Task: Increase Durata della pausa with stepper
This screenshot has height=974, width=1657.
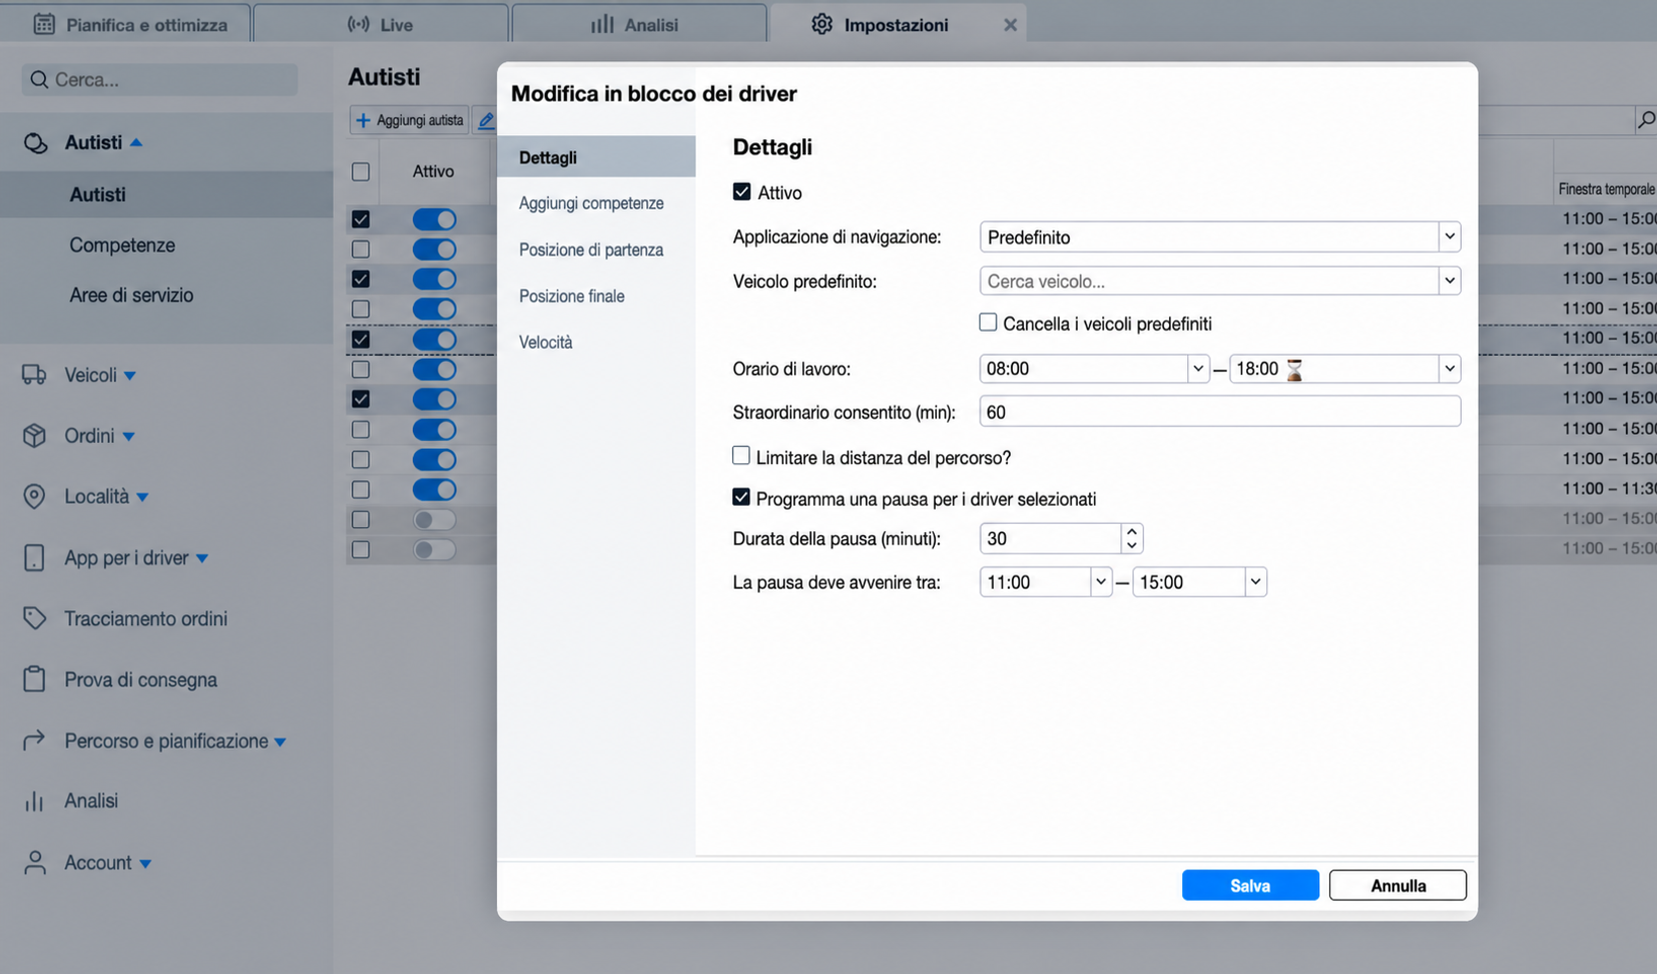Action: click(x=1131, y=531)
